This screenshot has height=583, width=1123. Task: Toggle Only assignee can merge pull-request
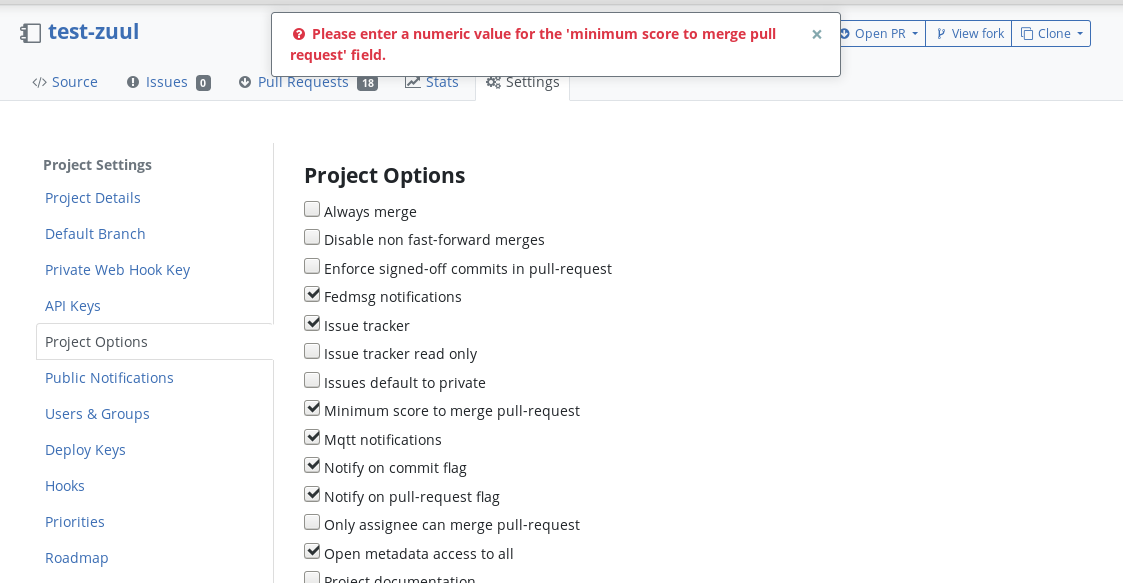[x=312, y=522]
